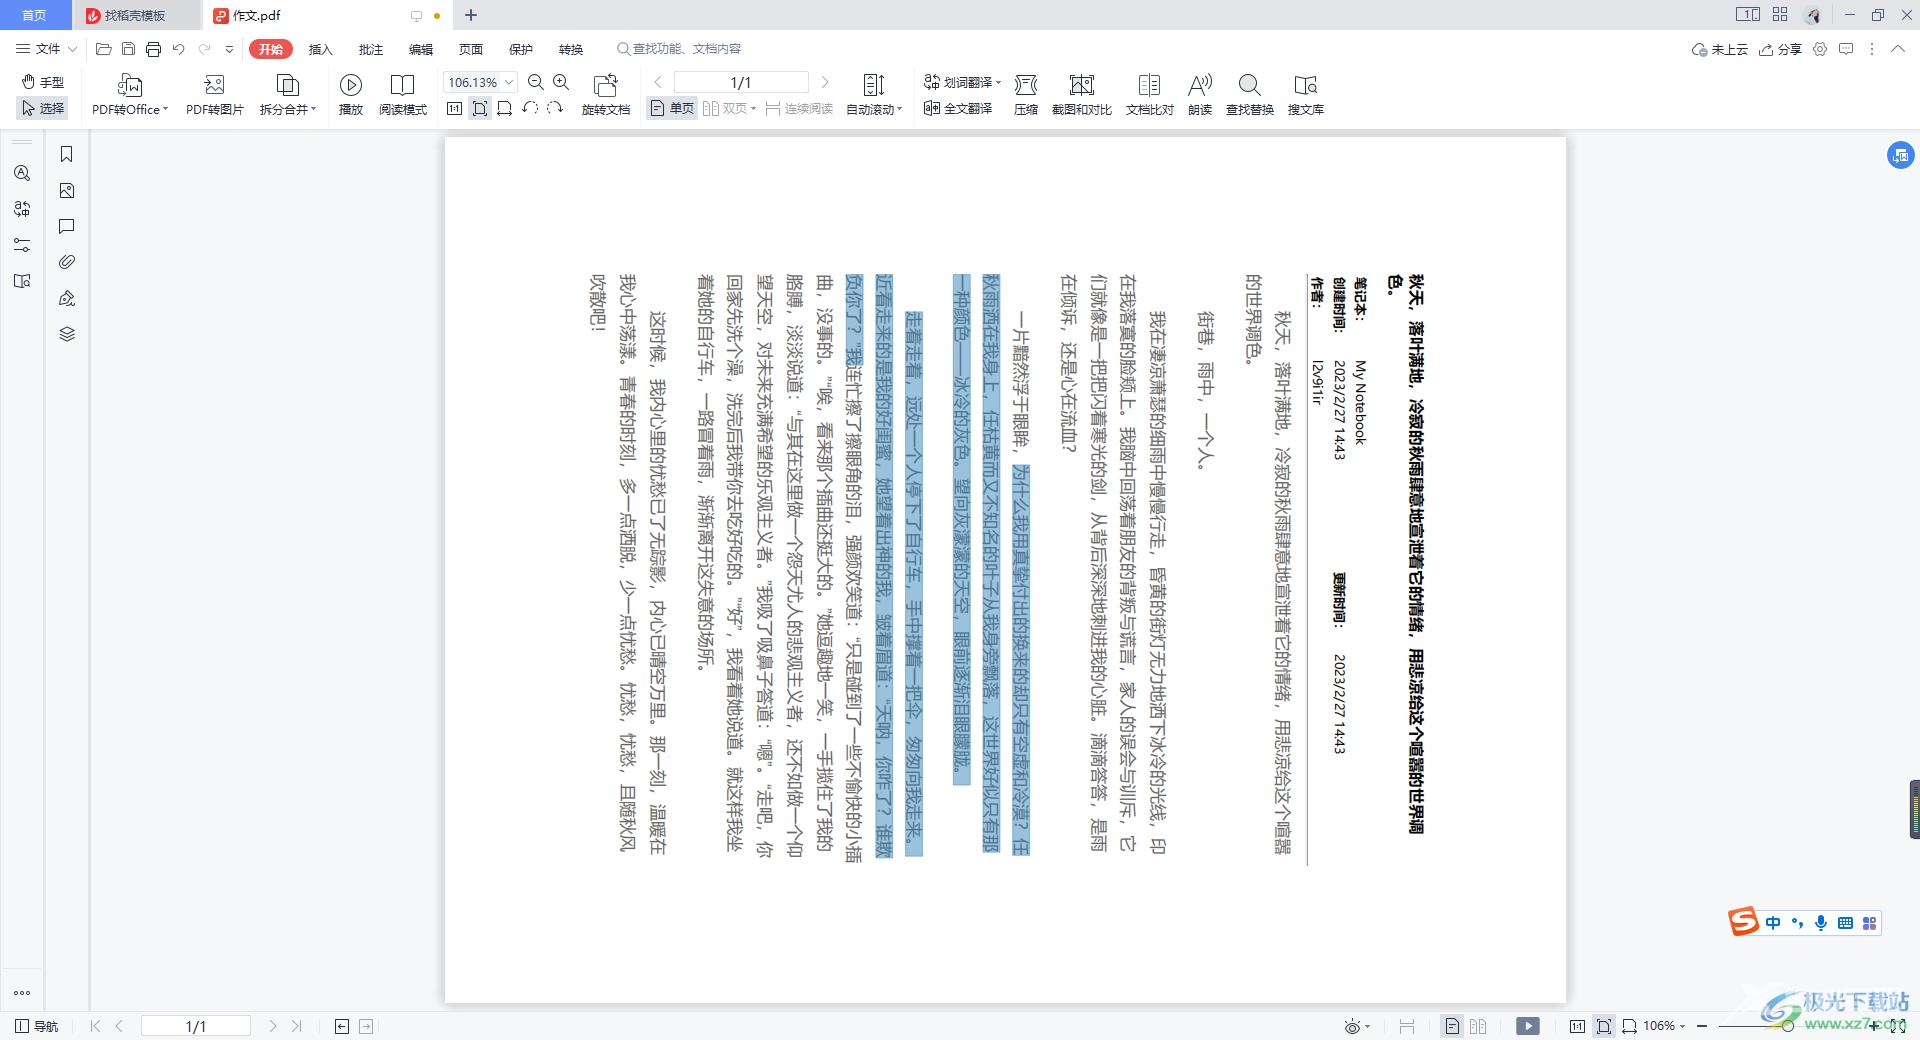This screenshot has width=1920, height=1040.
Task: Switch to the 找稻壳模板 window tab
Action: tap(136, 15)
